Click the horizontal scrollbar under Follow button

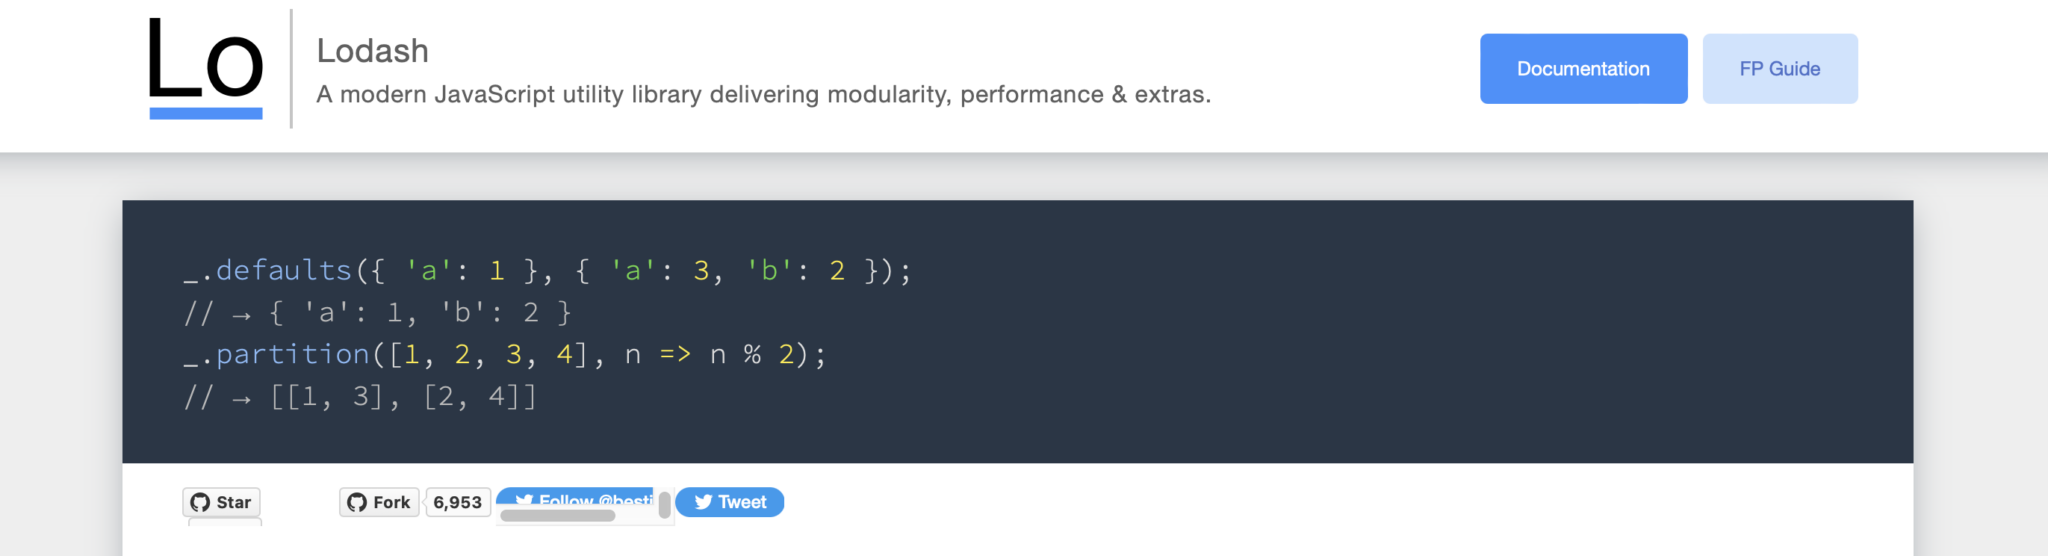(557, 516)
